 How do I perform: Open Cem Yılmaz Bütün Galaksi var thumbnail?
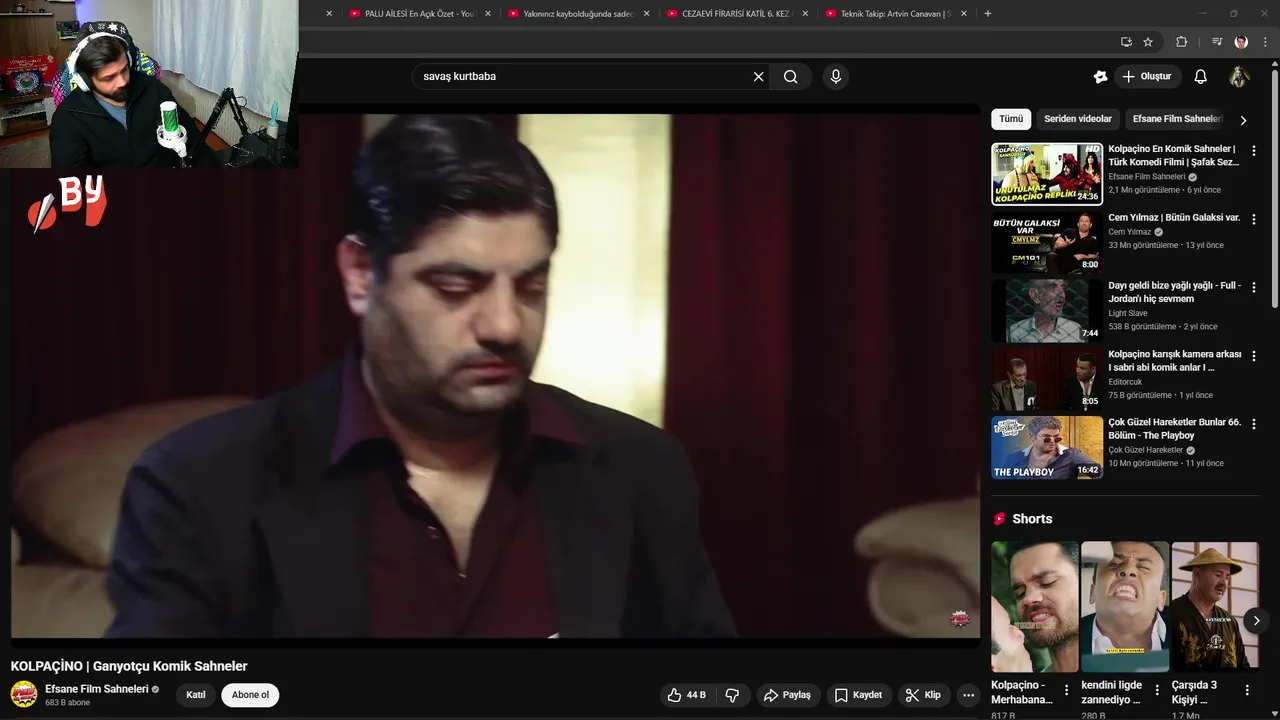pos(1047,242)
